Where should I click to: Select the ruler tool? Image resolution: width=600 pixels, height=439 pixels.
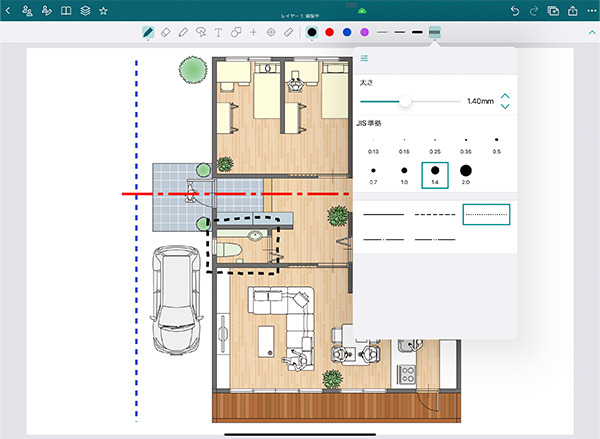click(289, 33)
